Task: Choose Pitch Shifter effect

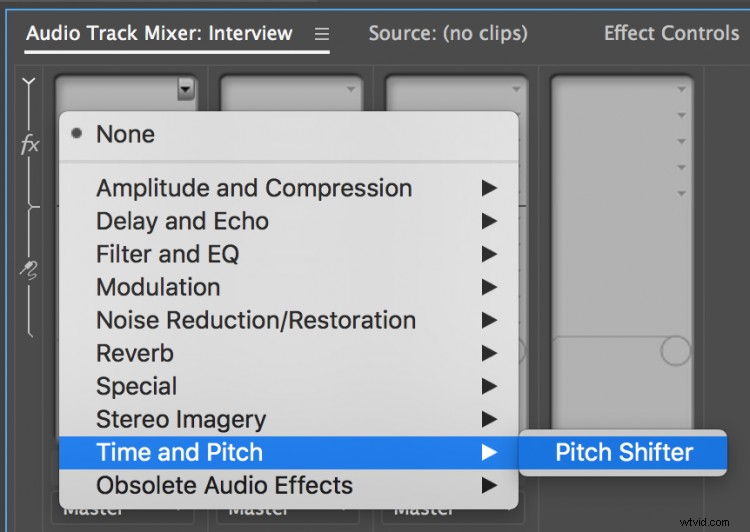Action: pyautogui.click(x=623, y=452)
